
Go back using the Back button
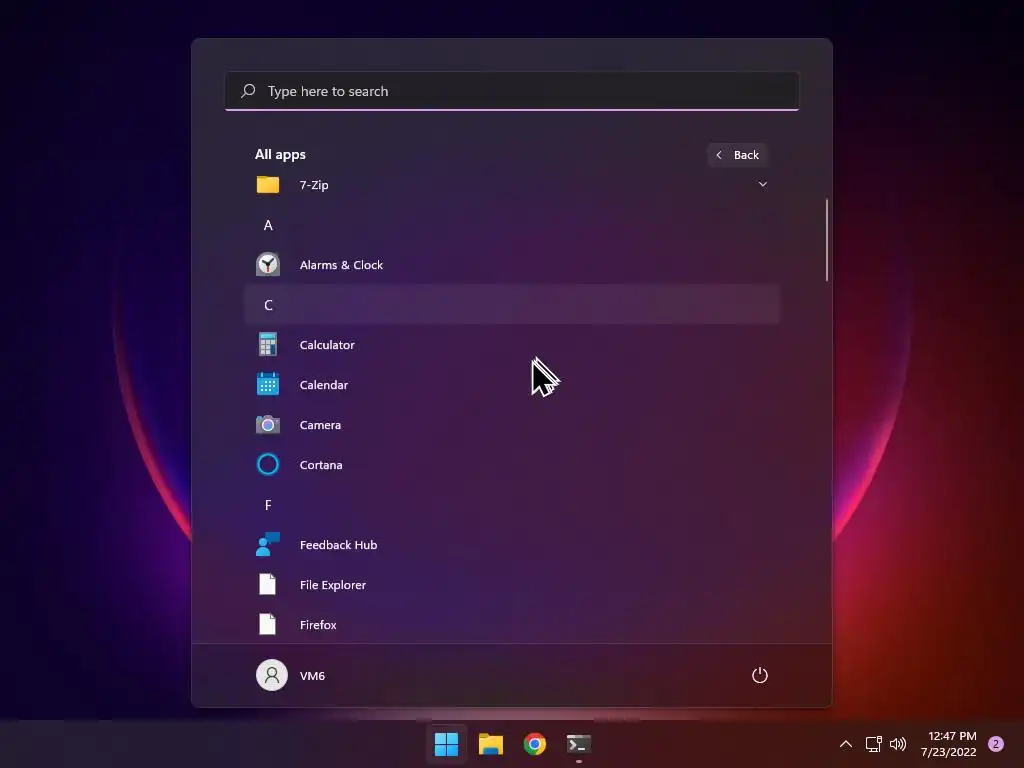(737, 155)
